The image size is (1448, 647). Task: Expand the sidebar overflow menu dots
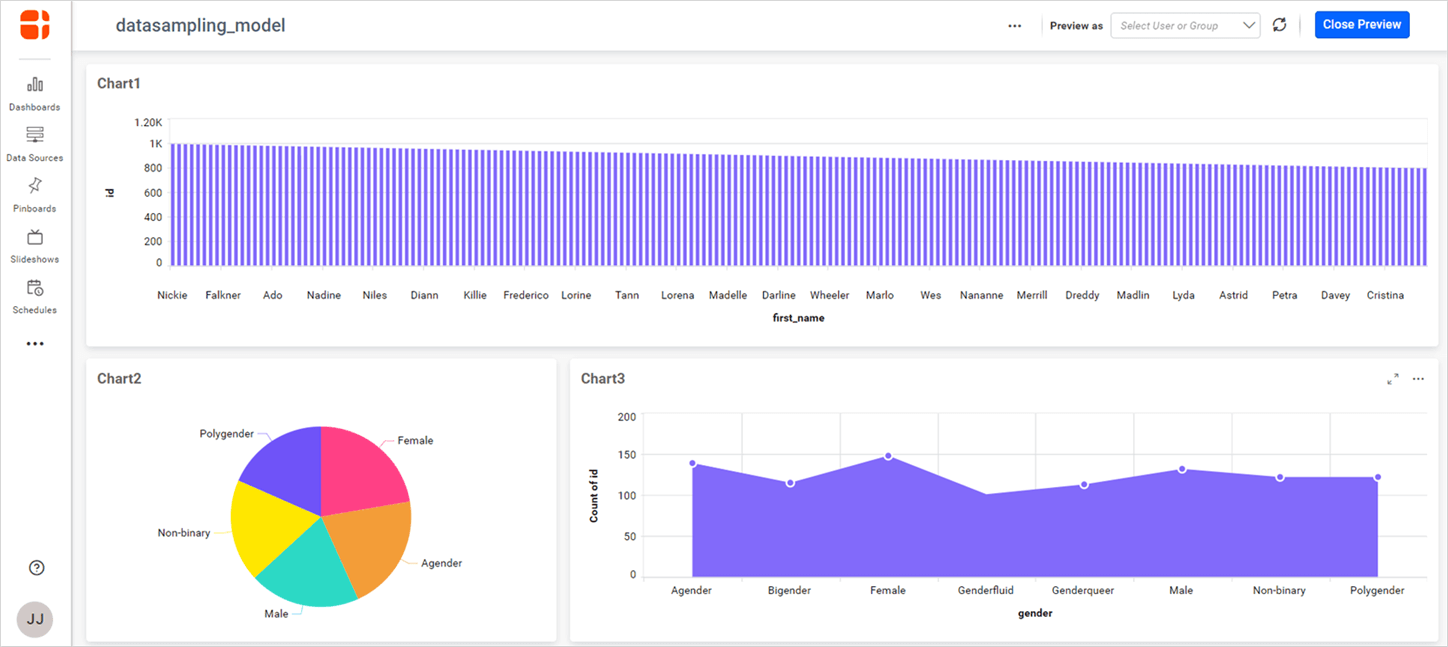(34, 343)
